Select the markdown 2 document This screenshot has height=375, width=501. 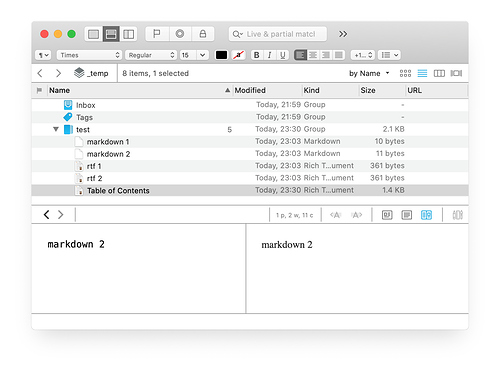250,154
